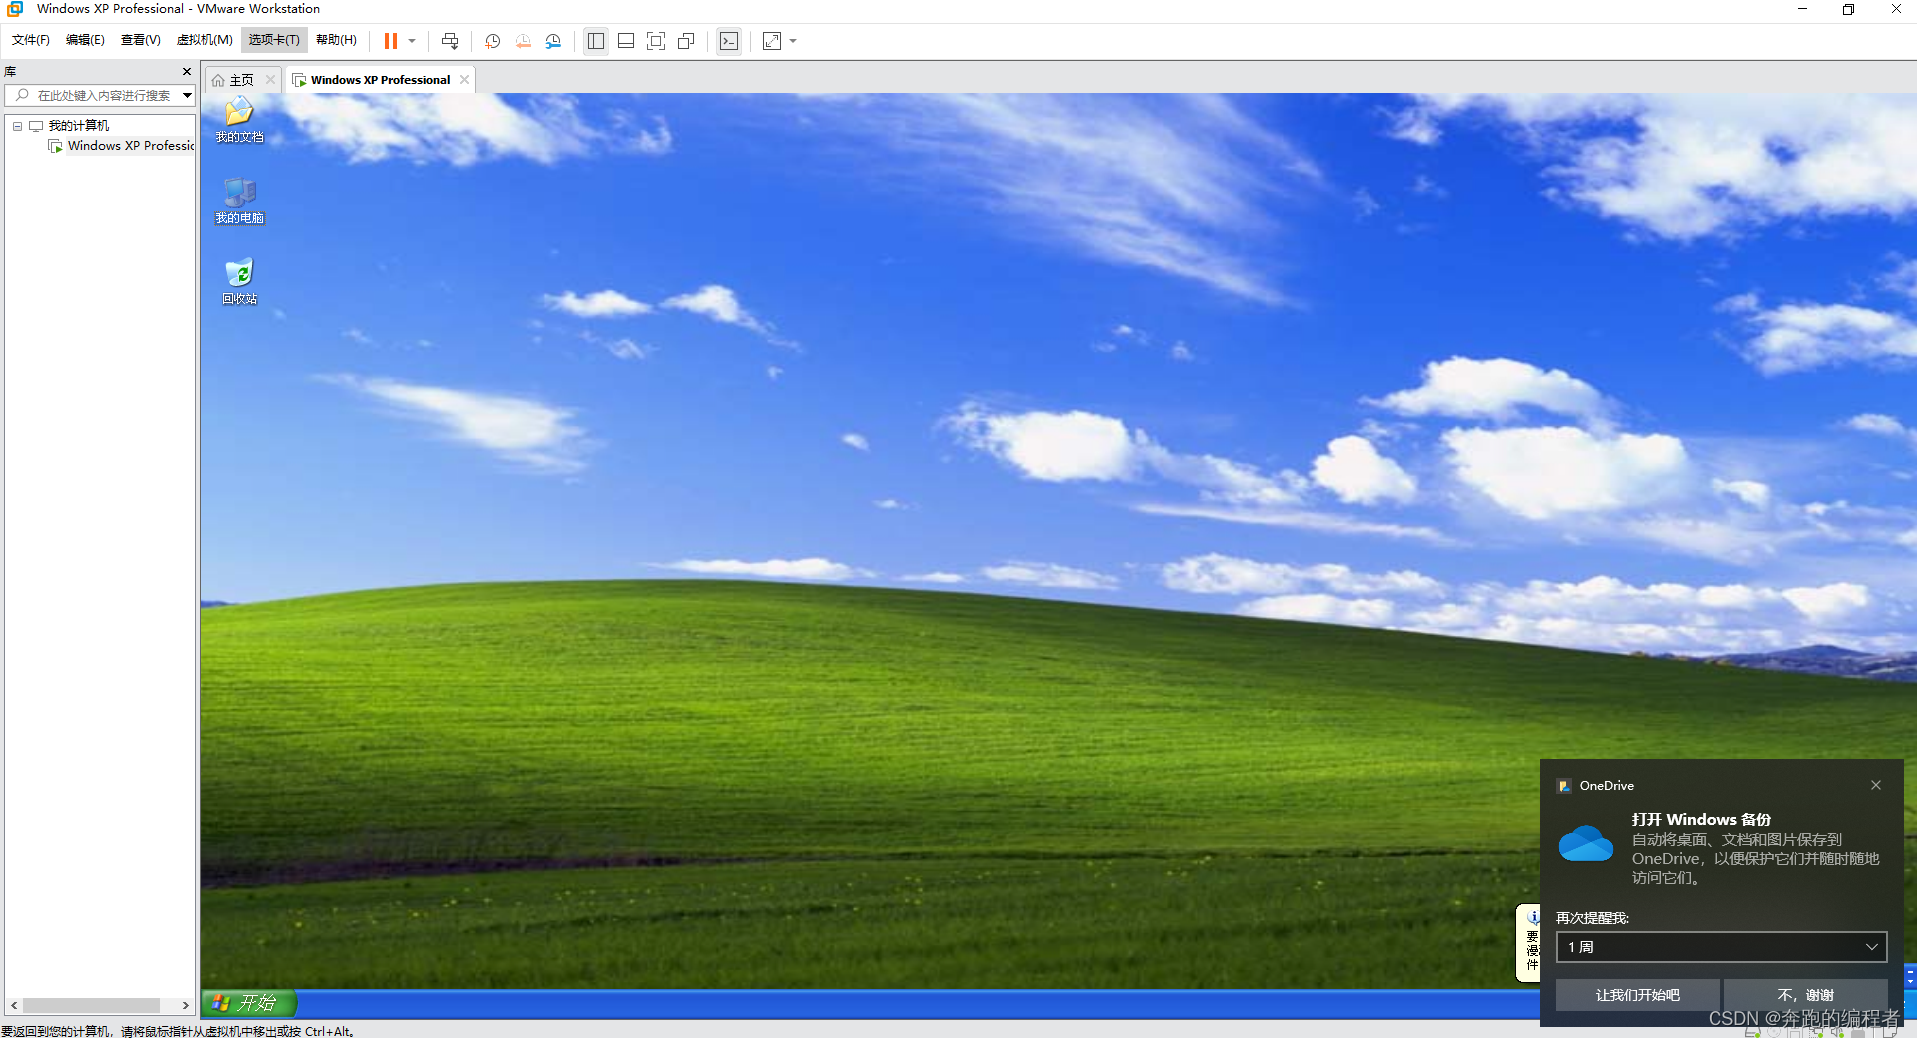This screenshot has height=1038, width=1917.
Task: Click the home icon on the 主页 tab
Action: (x=218, y=80)
